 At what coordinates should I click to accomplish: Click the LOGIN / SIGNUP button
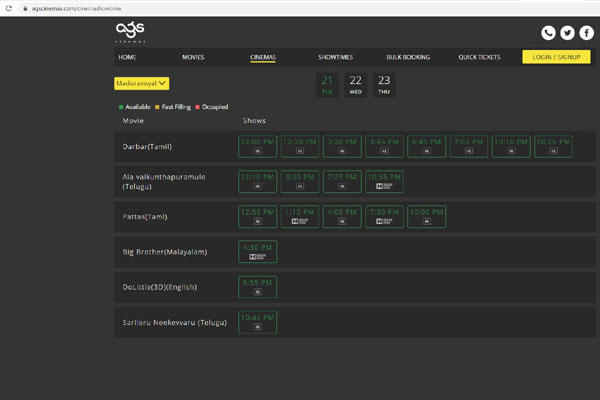(x=556, y=57)
